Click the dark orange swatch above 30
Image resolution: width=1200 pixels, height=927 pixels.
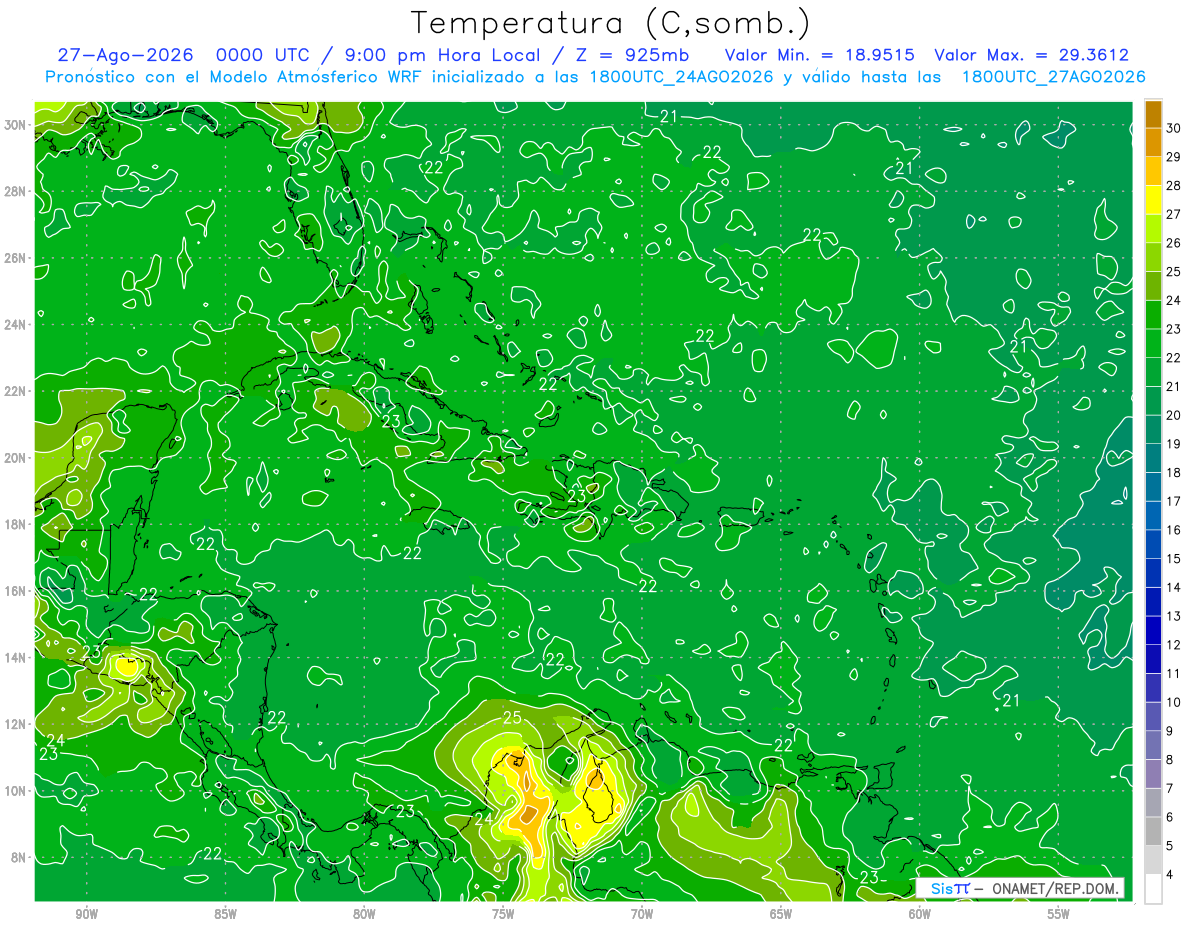1153,114
